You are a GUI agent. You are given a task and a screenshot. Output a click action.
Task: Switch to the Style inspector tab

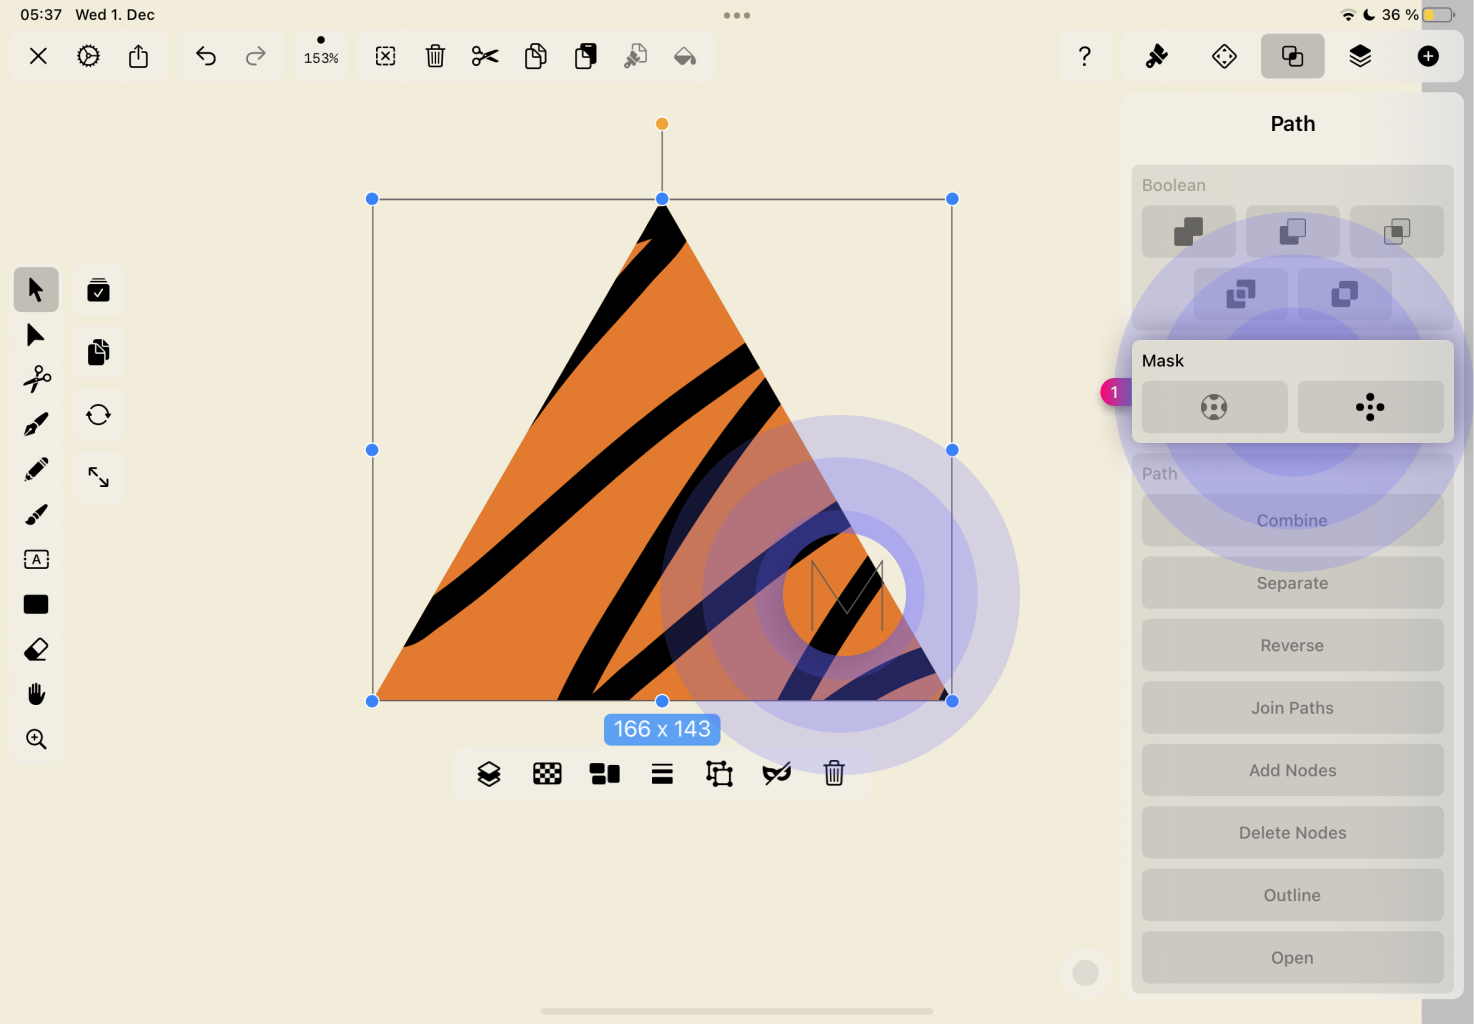coord(1157,57)
